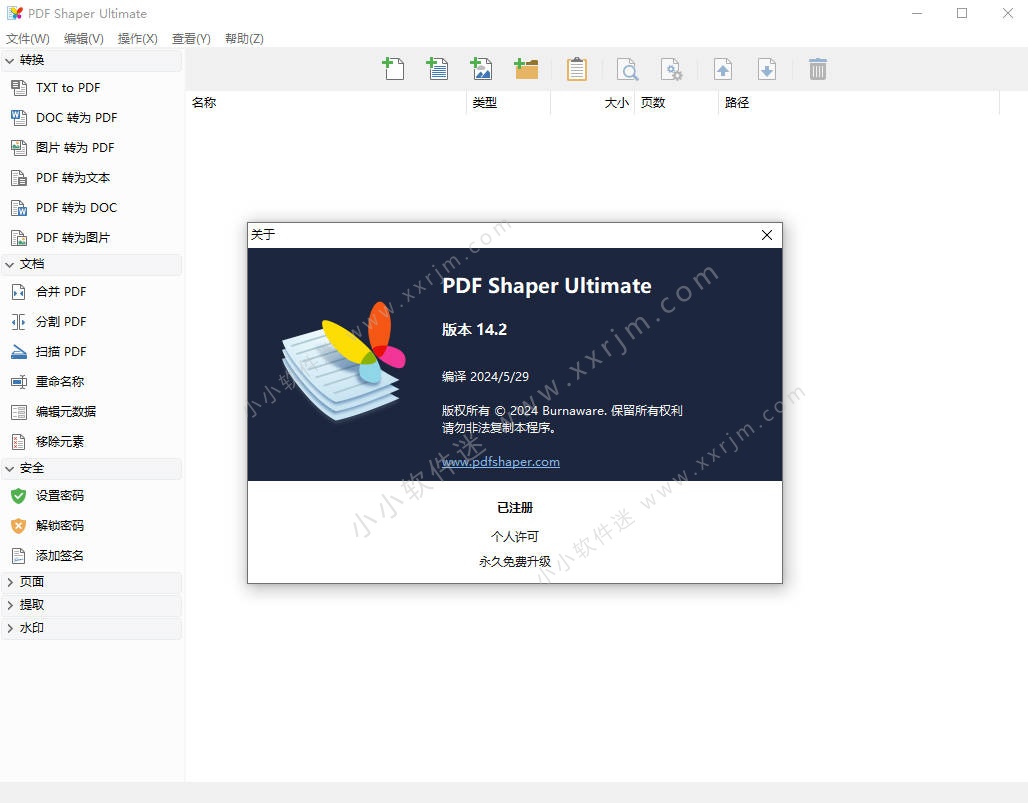Open the 帮助(Z) menu

tap(244, 39)
